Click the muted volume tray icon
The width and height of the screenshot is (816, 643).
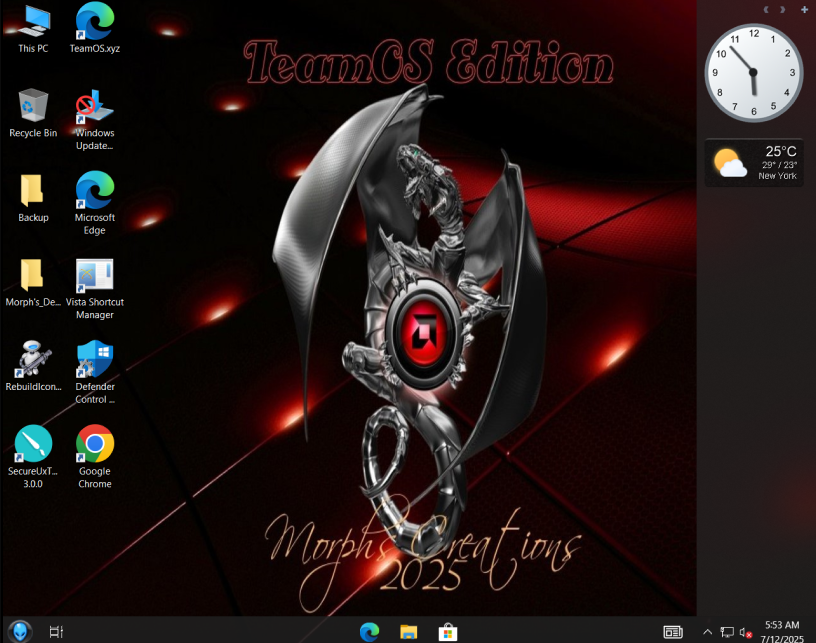(x=745, y=633)
